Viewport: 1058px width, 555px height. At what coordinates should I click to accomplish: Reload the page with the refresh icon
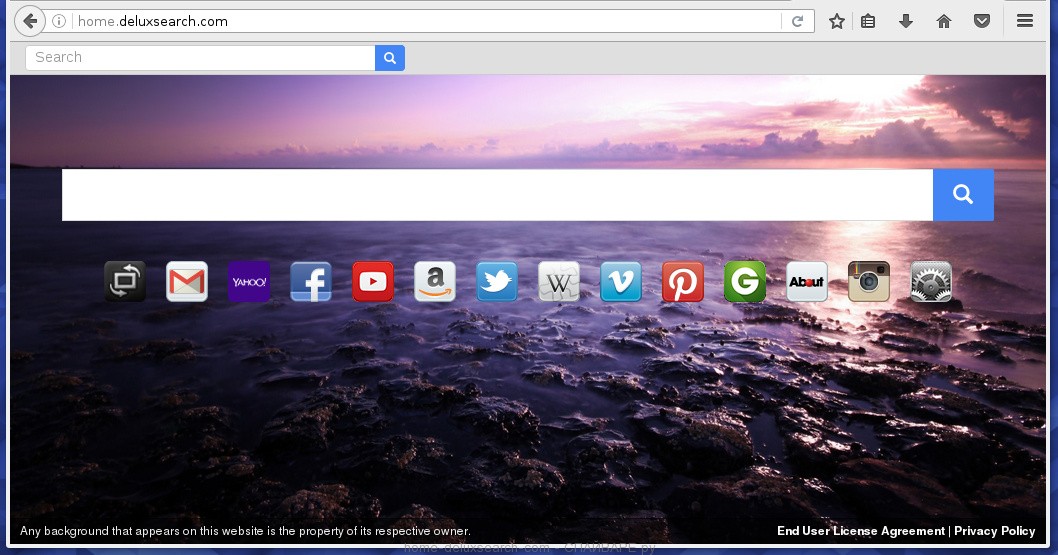click(x=797, y=22)
